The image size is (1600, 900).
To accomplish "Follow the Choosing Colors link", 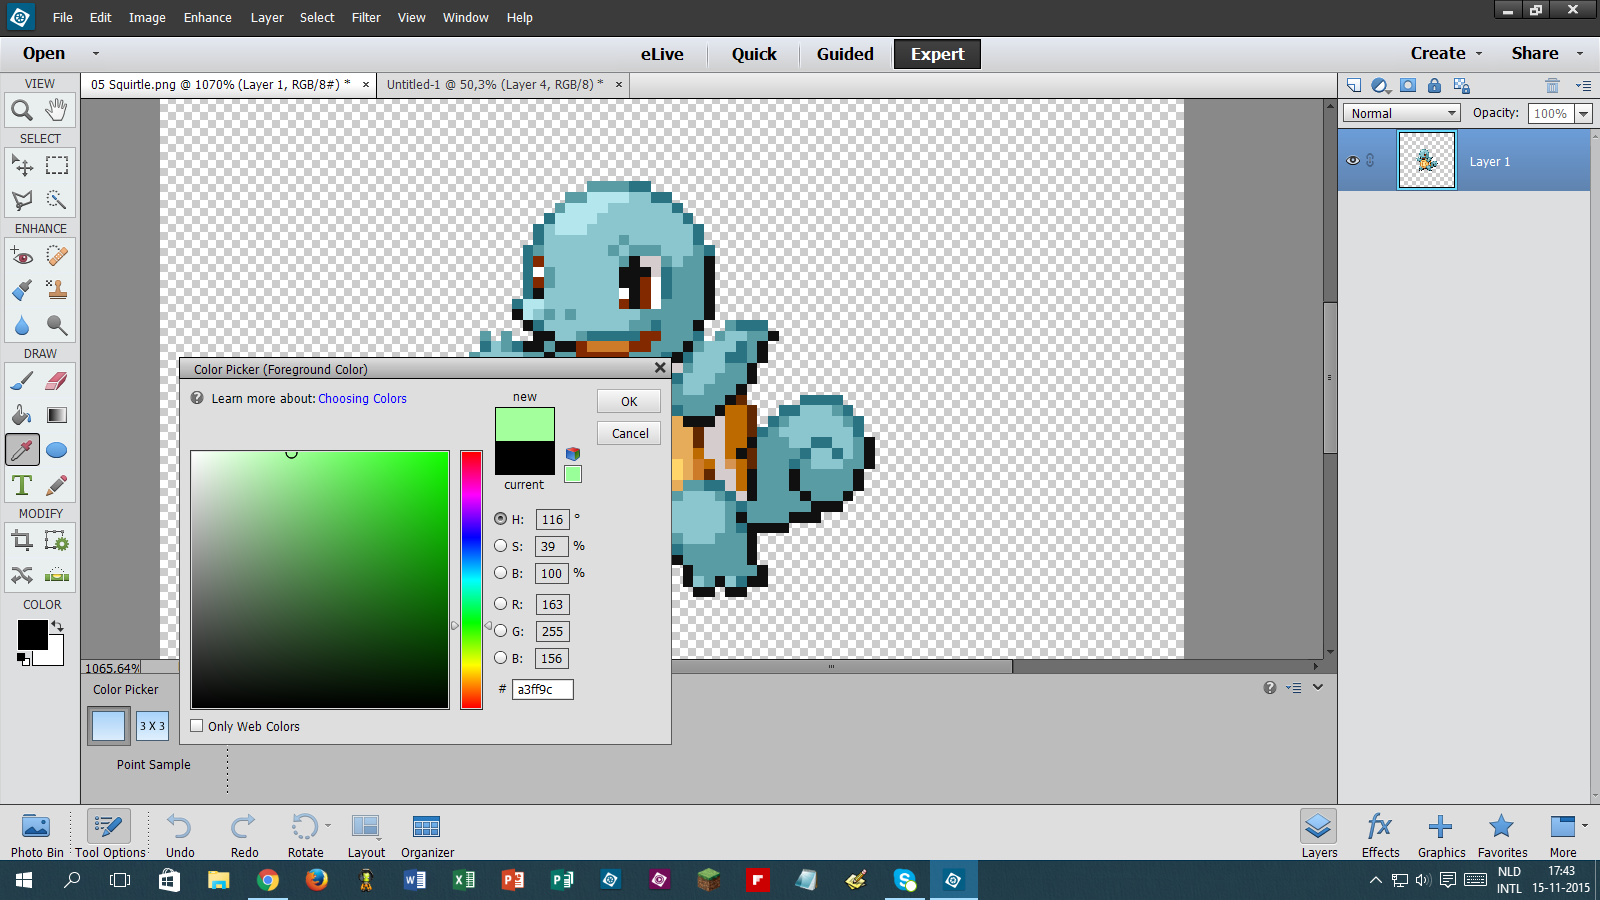I will [362, 398].
